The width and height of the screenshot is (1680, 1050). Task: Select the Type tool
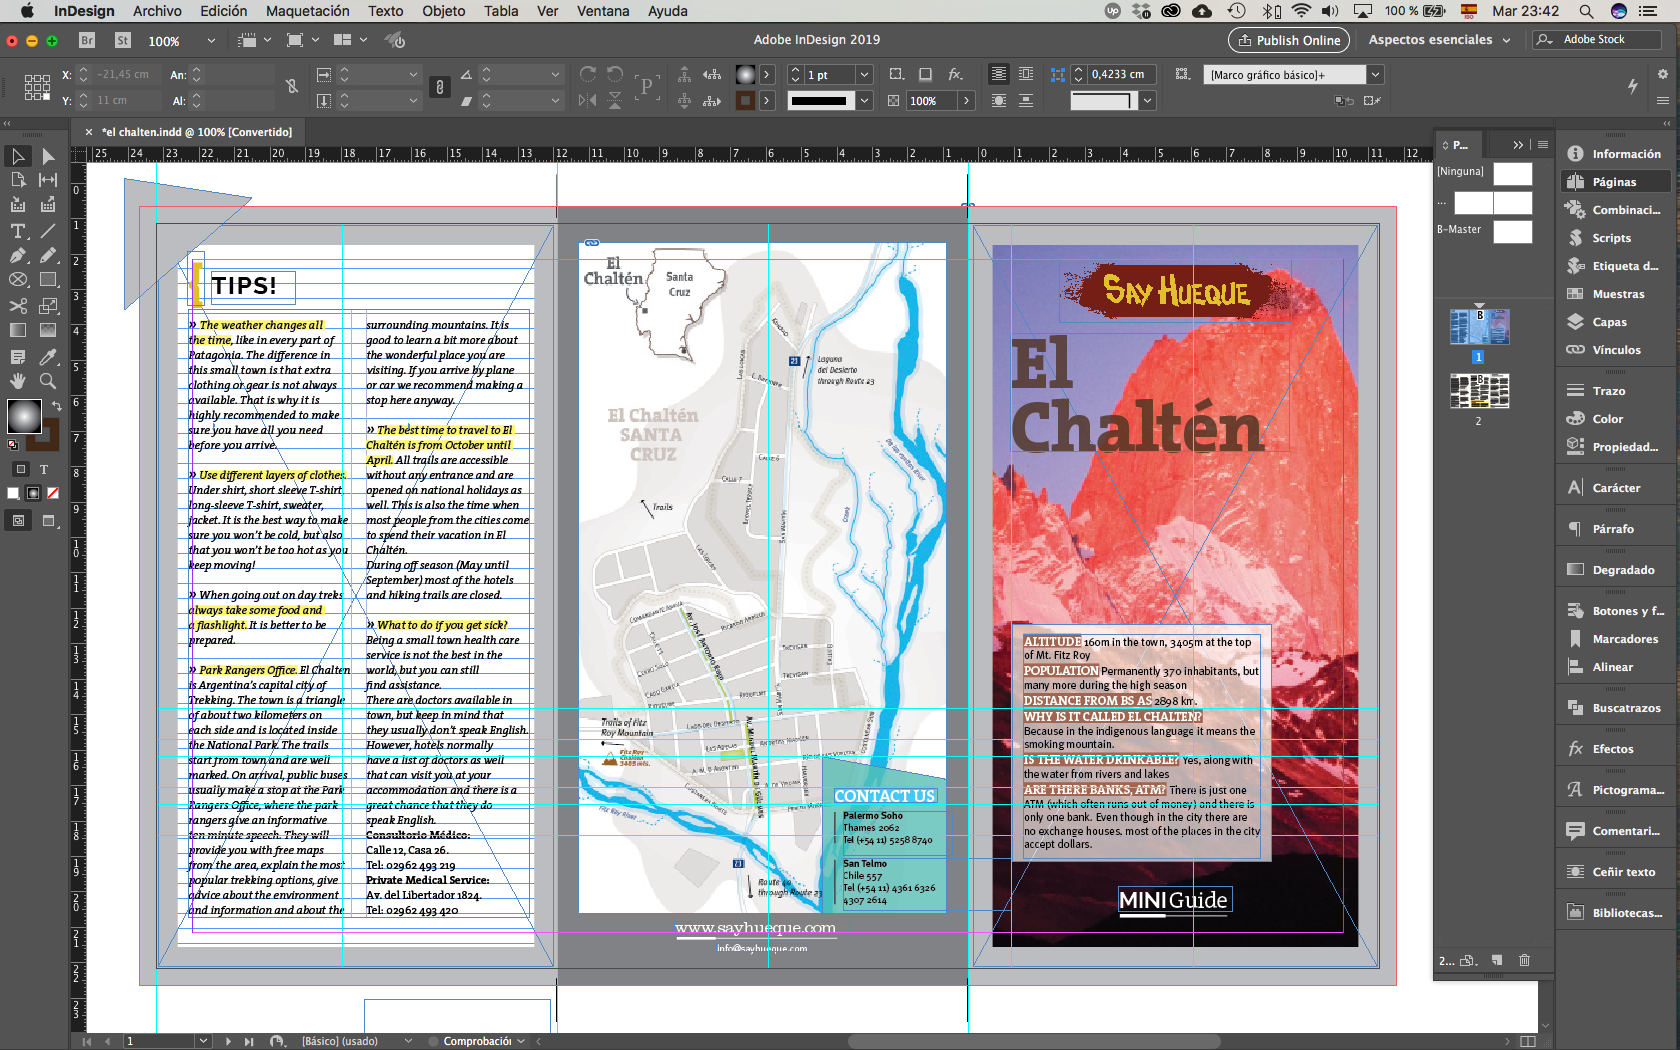(18, 231)
